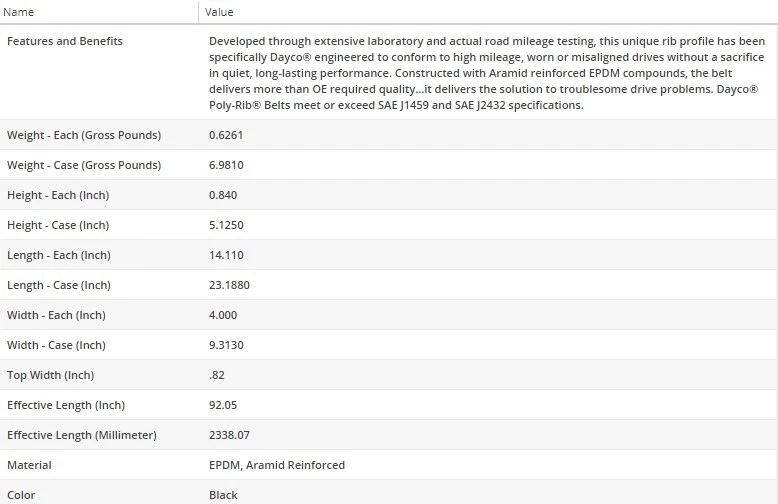Click the 0.6261 weight value

click(226, 135)
